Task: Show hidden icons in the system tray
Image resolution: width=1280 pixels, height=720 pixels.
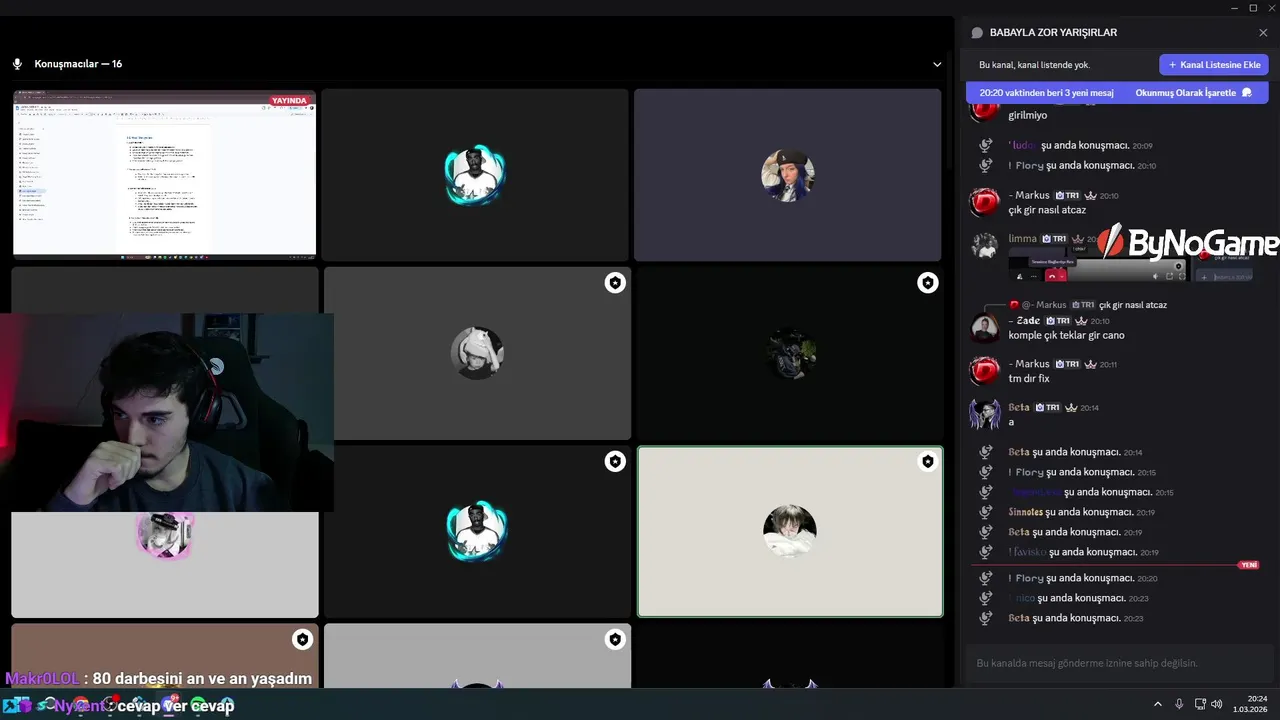Action: click(x=1158, y=704)
